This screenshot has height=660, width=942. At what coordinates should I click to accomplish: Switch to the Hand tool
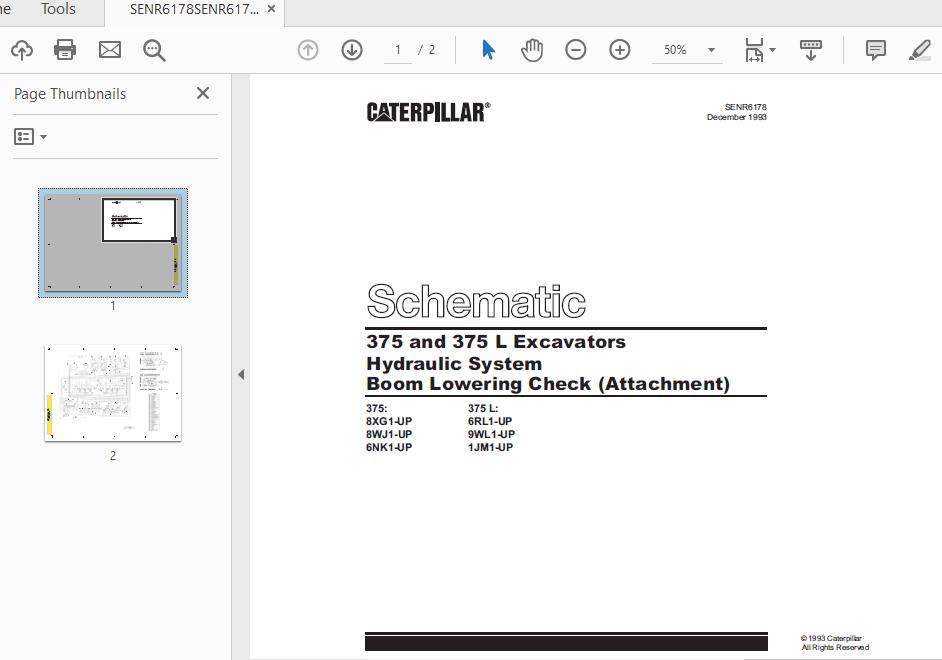[x=532, y=49]
